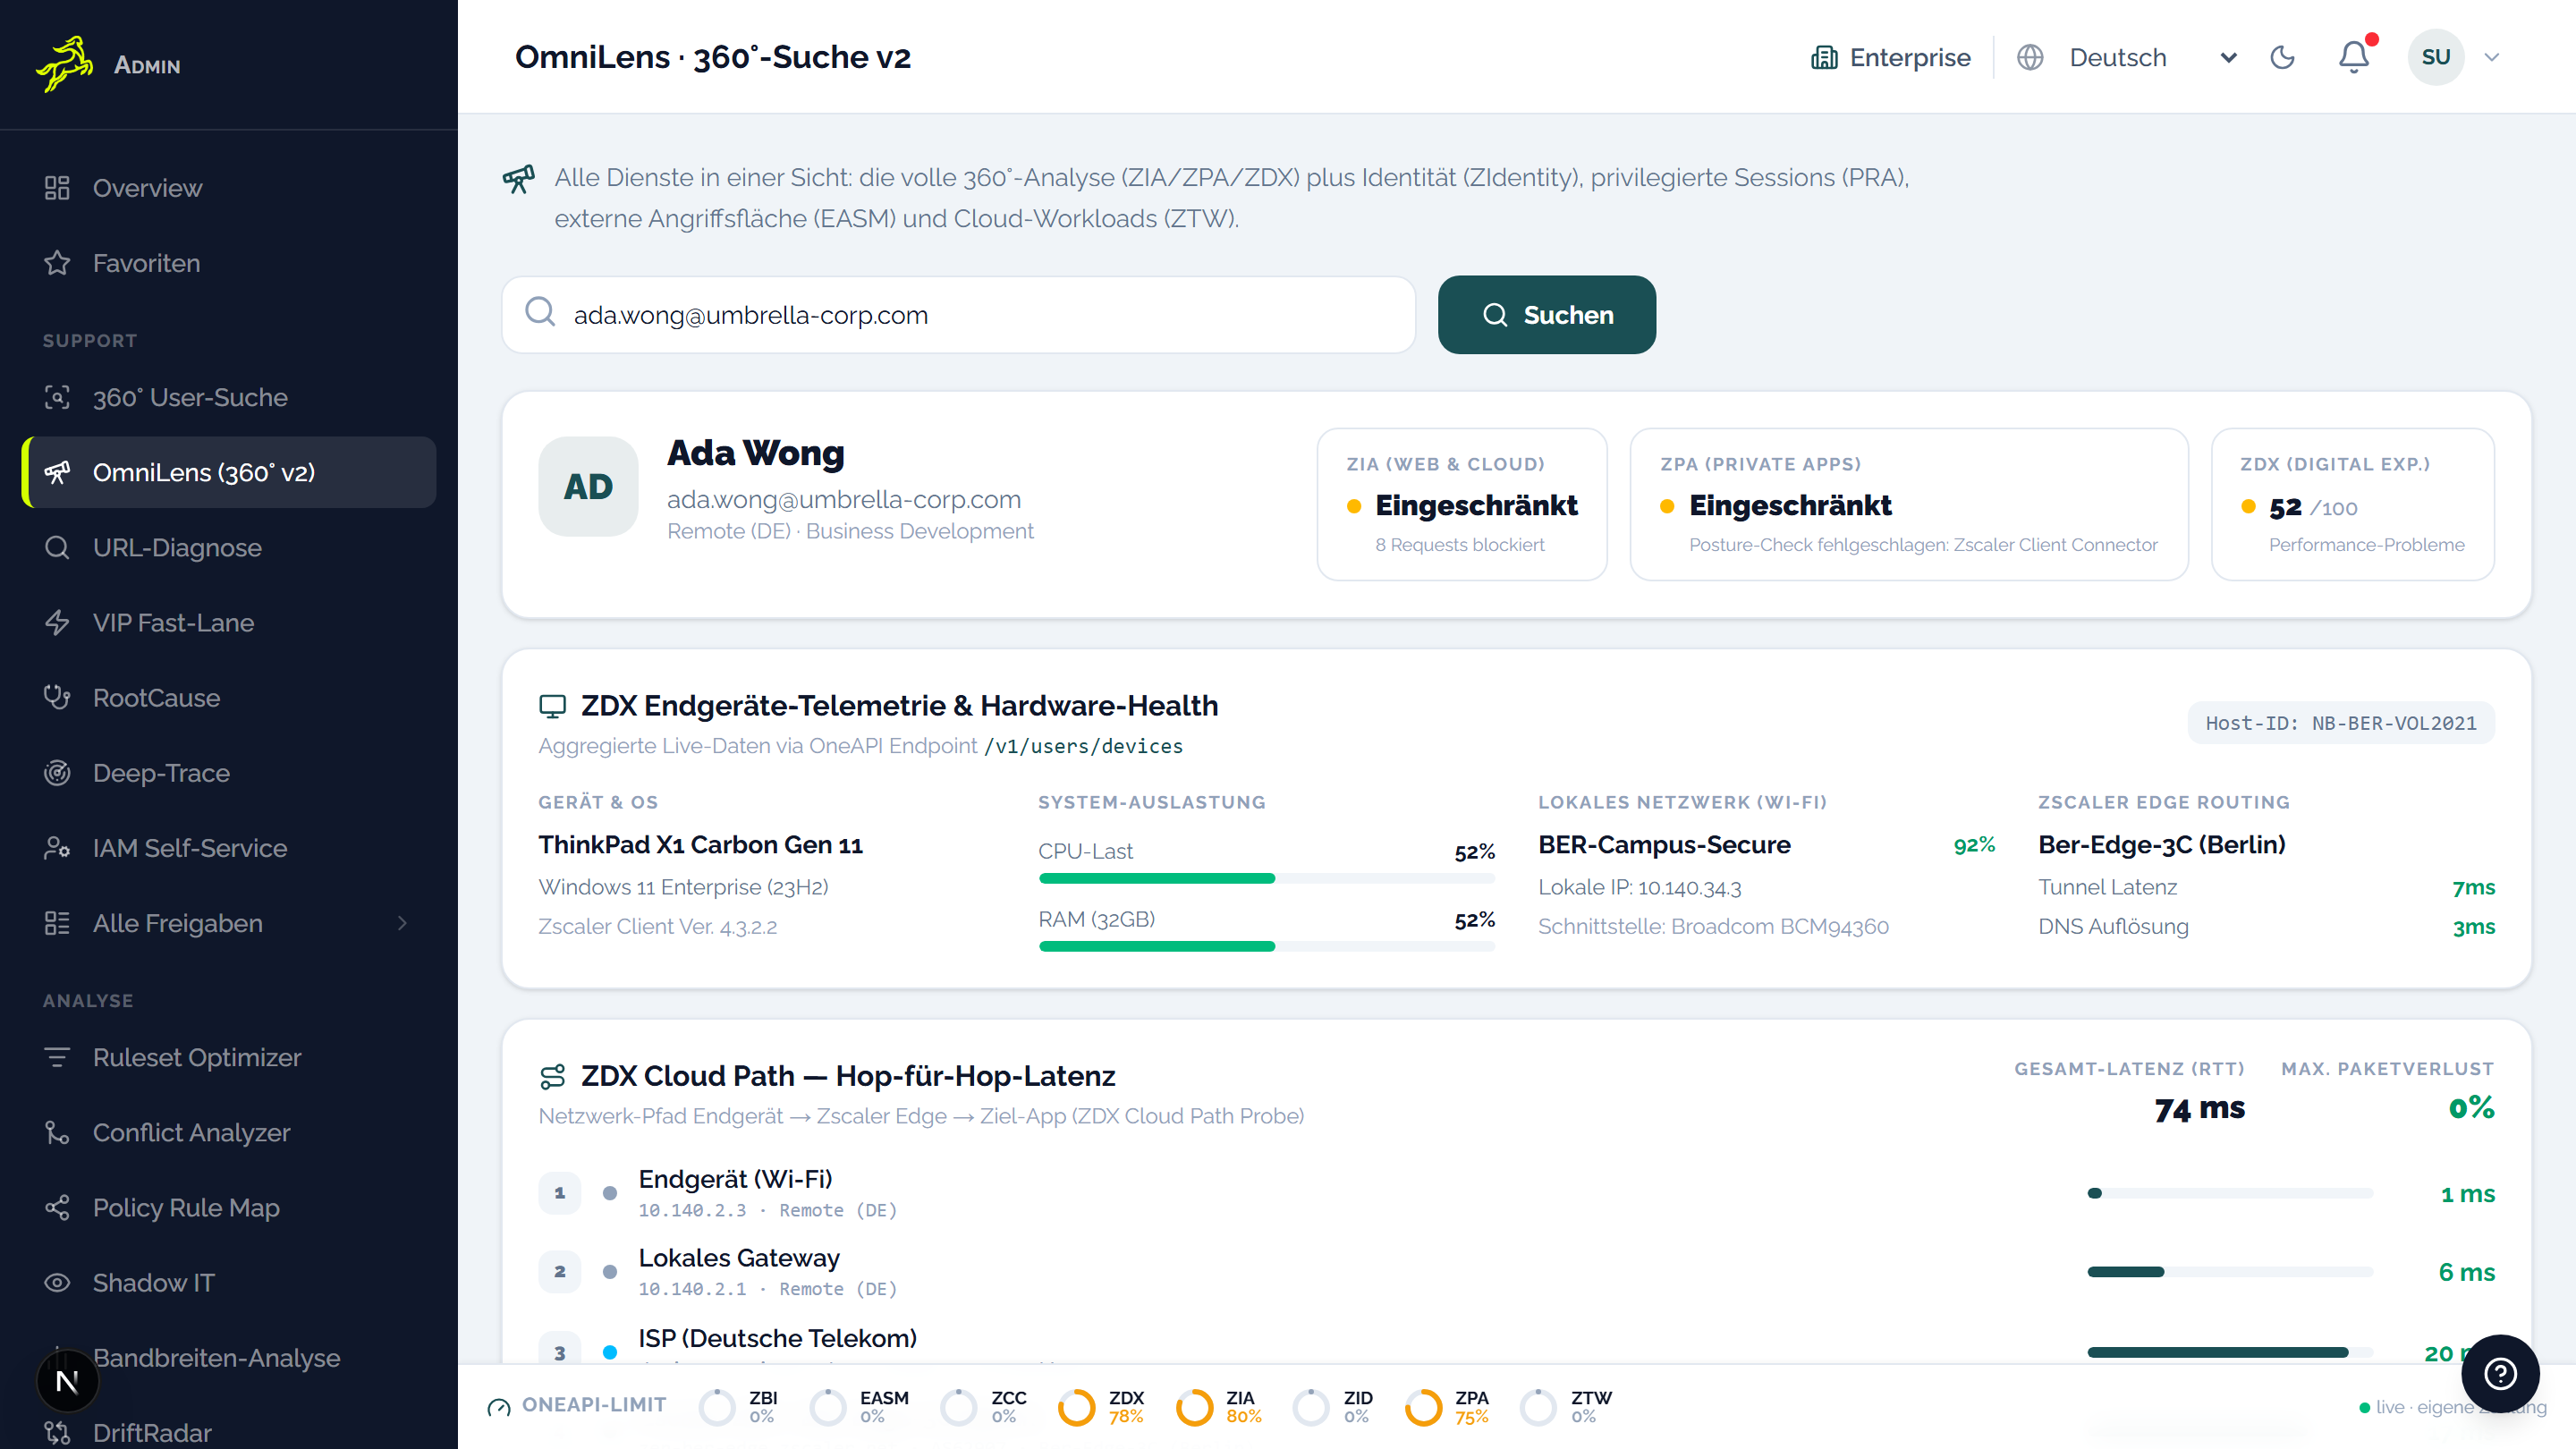Screen dimensions: 2576x1449
Task: Open the ZPA (Private Apps) status card
Action: (x=1909, y=503)
